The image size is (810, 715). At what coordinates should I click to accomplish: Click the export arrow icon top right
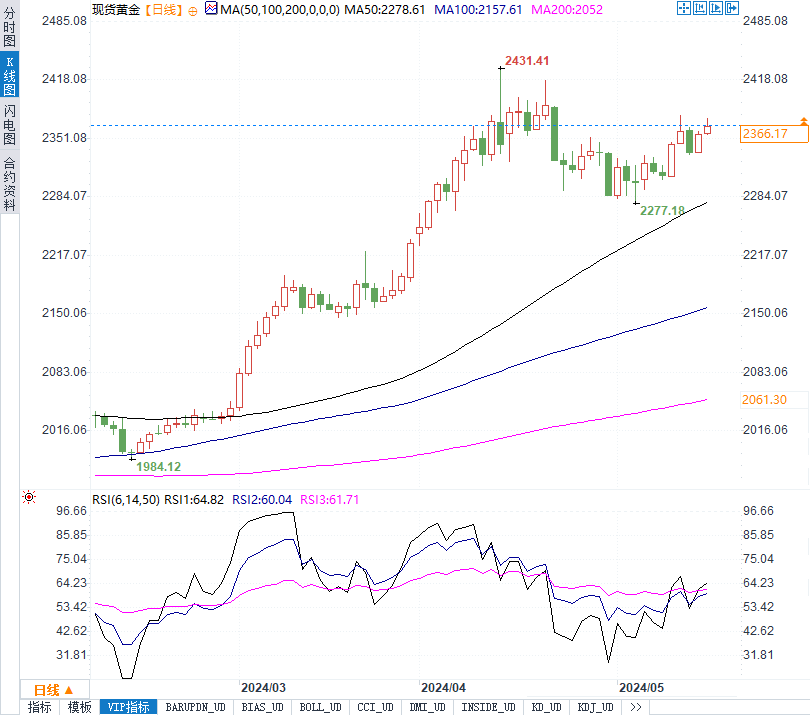click(731, 8)
